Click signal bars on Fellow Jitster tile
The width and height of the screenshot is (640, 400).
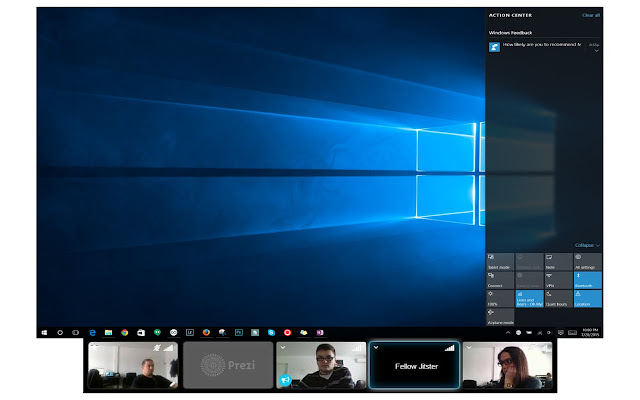[x=449, y=348]
